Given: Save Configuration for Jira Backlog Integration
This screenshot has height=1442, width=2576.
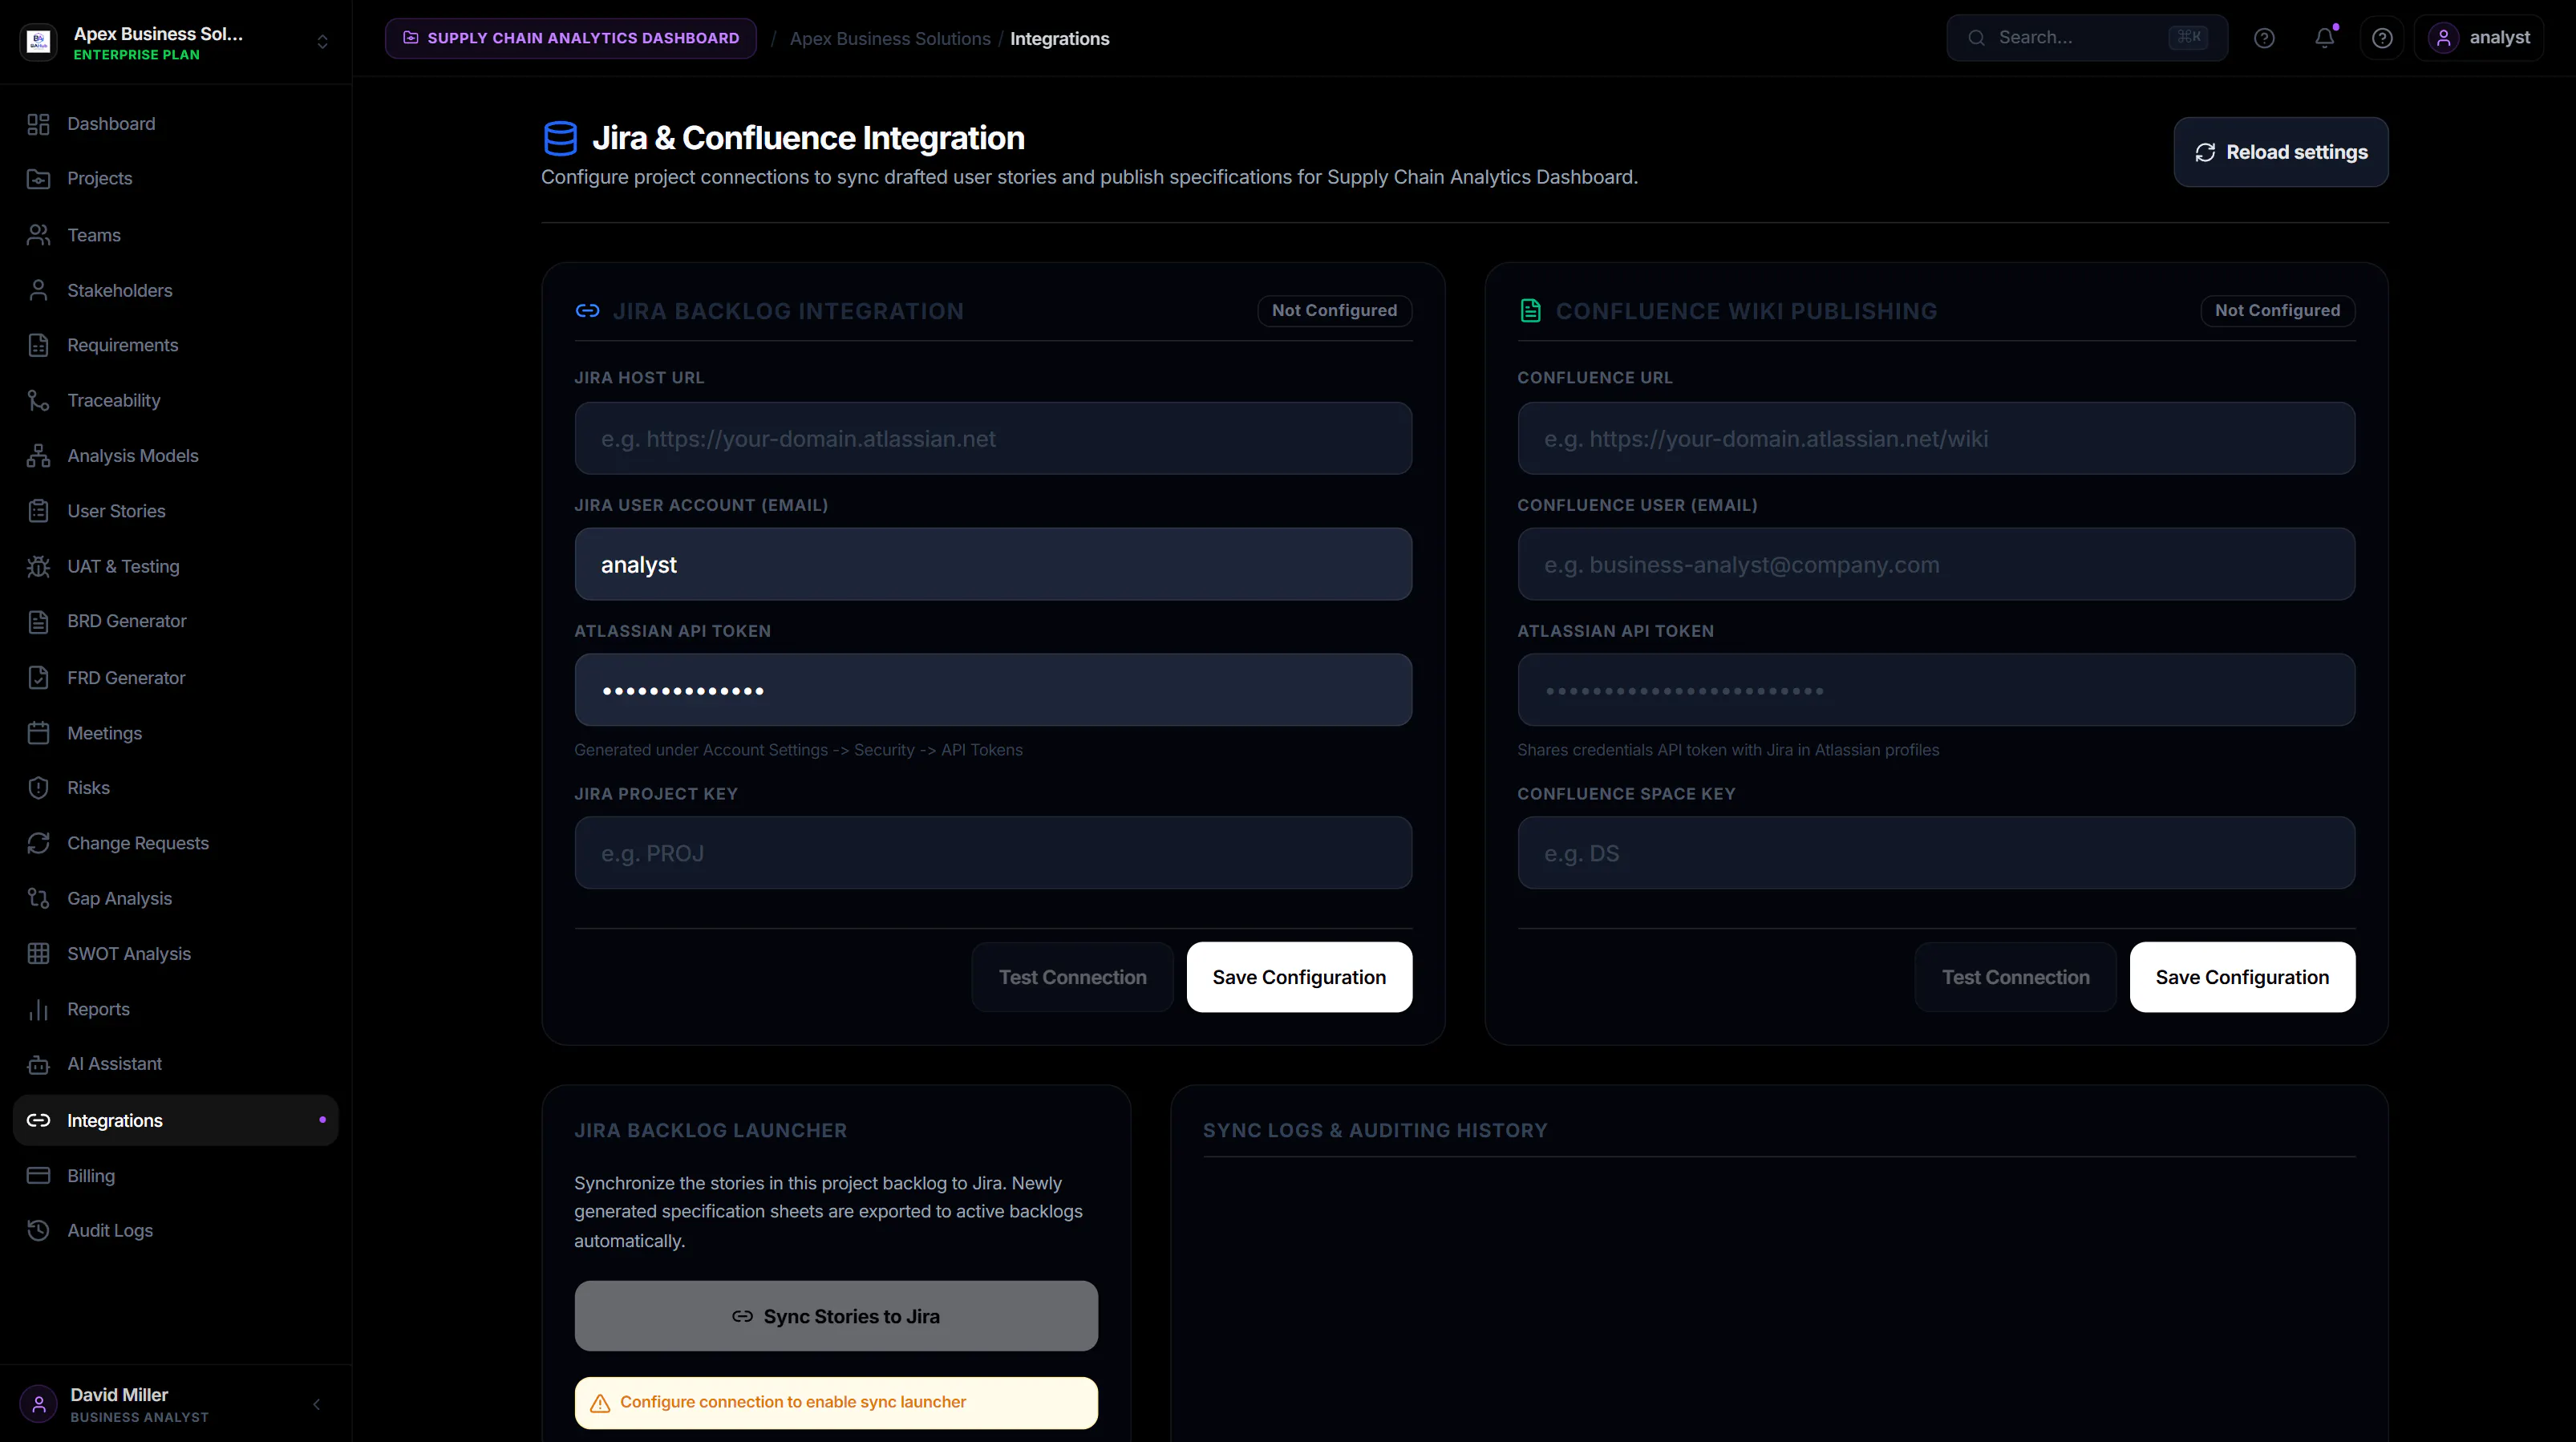Looking at the screenshot, I should [1299, 977].
